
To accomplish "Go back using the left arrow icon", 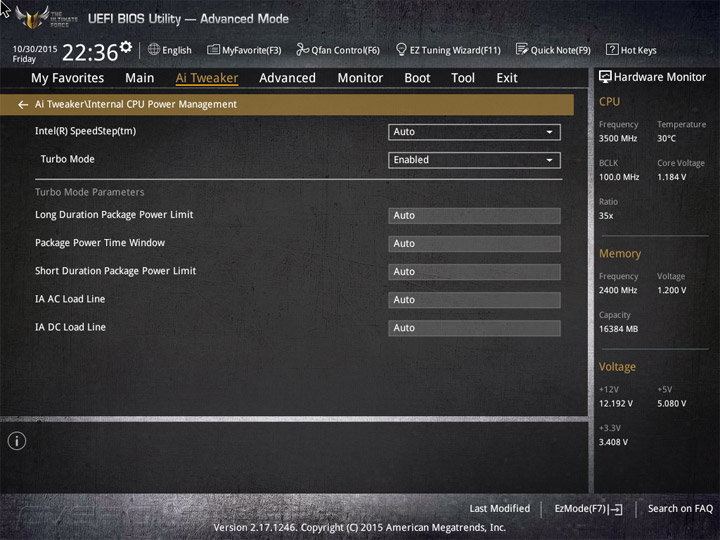I will click(23, 105).
